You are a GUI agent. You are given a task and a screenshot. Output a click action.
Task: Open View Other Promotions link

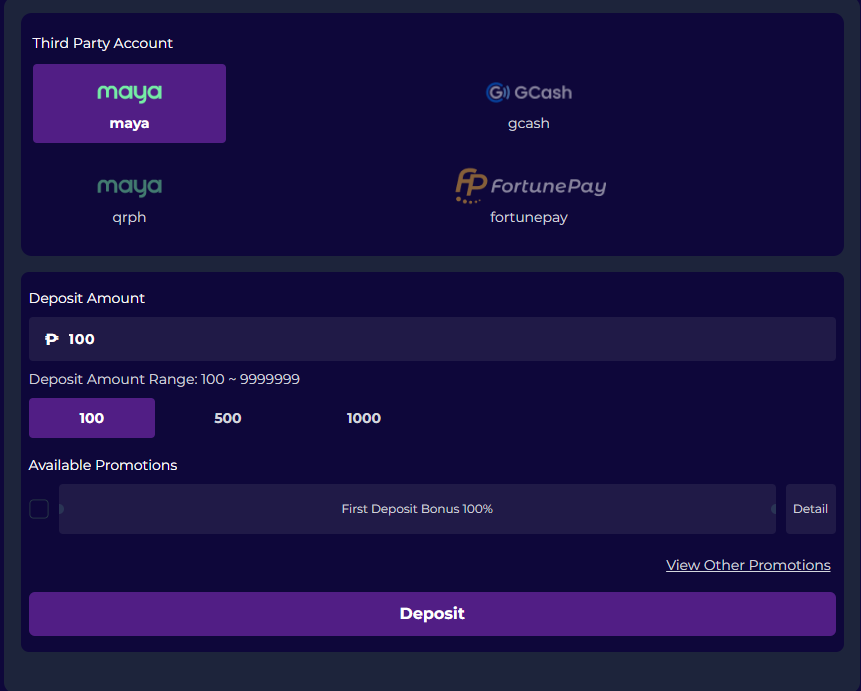coord(748,565)
